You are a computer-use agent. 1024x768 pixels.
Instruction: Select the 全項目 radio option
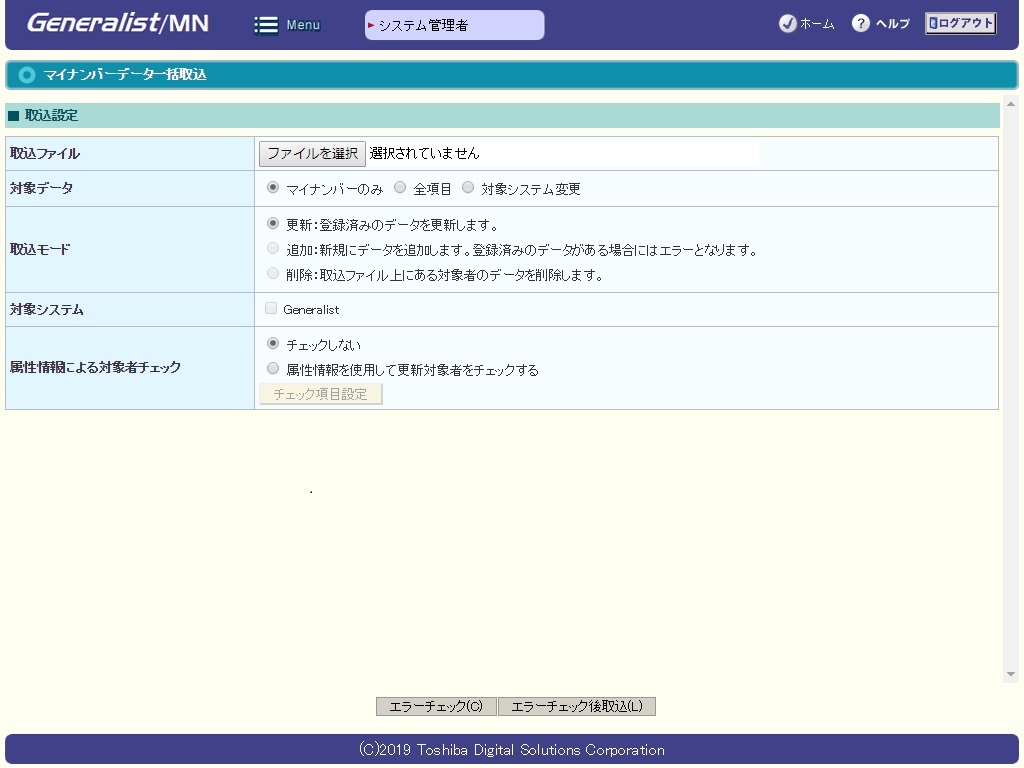click(x=400, y=188)
